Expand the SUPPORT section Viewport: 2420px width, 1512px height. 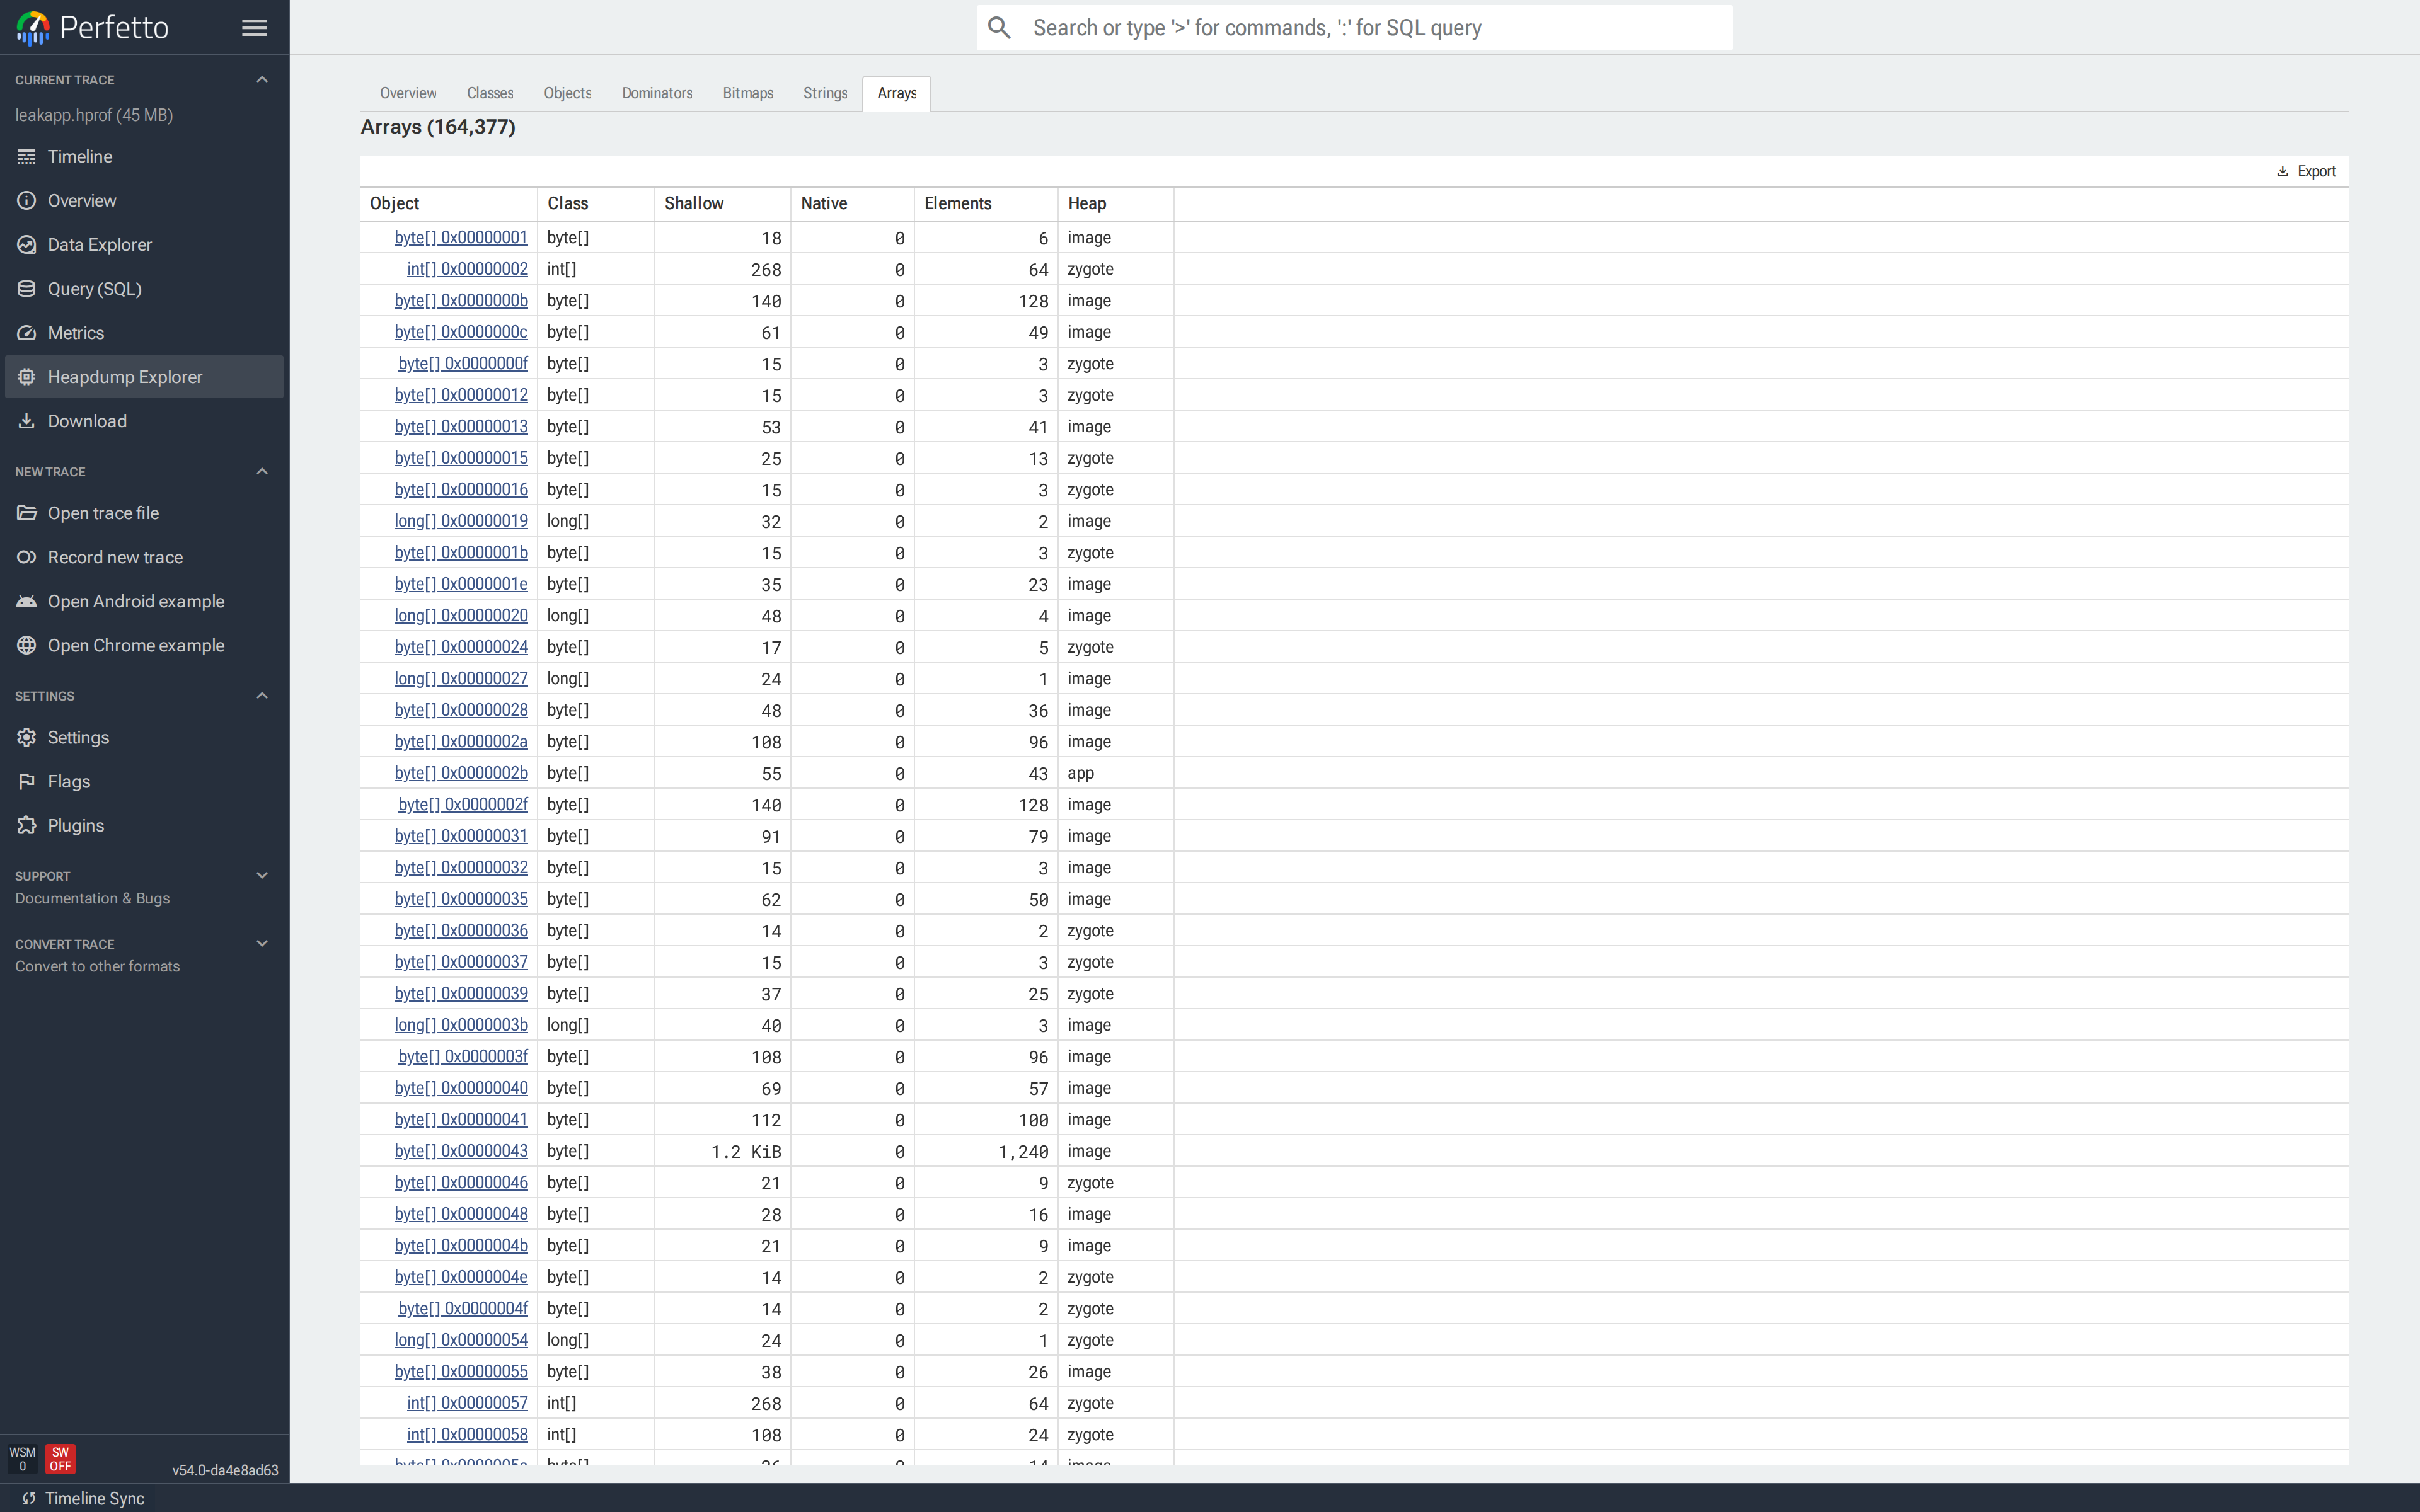coord(261,875)
